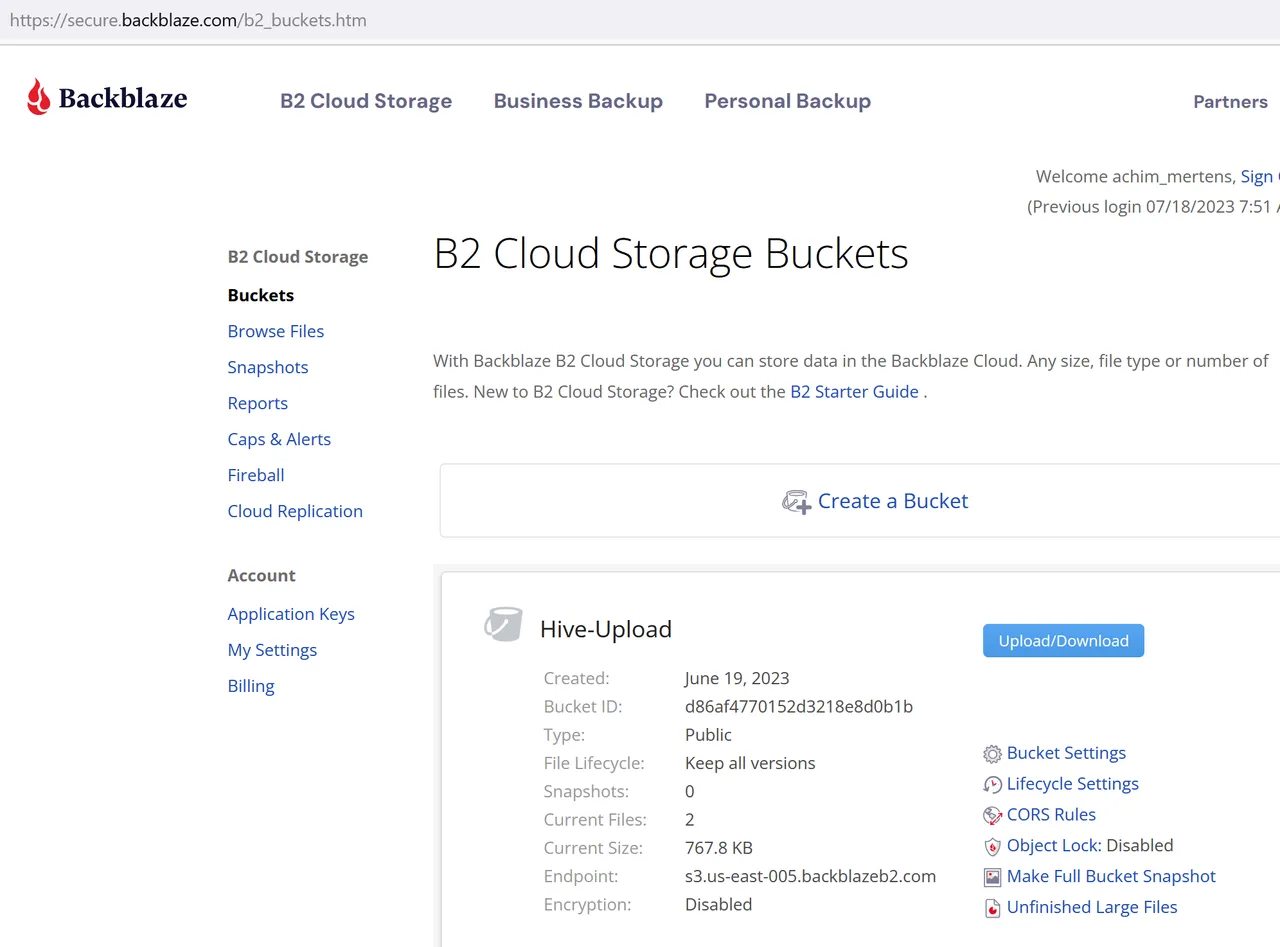Image resolution: width=1280 pixels, height=947 pixels.
Task: Open Caps & Alerts in the sidebar
Action: coord(279,439)
